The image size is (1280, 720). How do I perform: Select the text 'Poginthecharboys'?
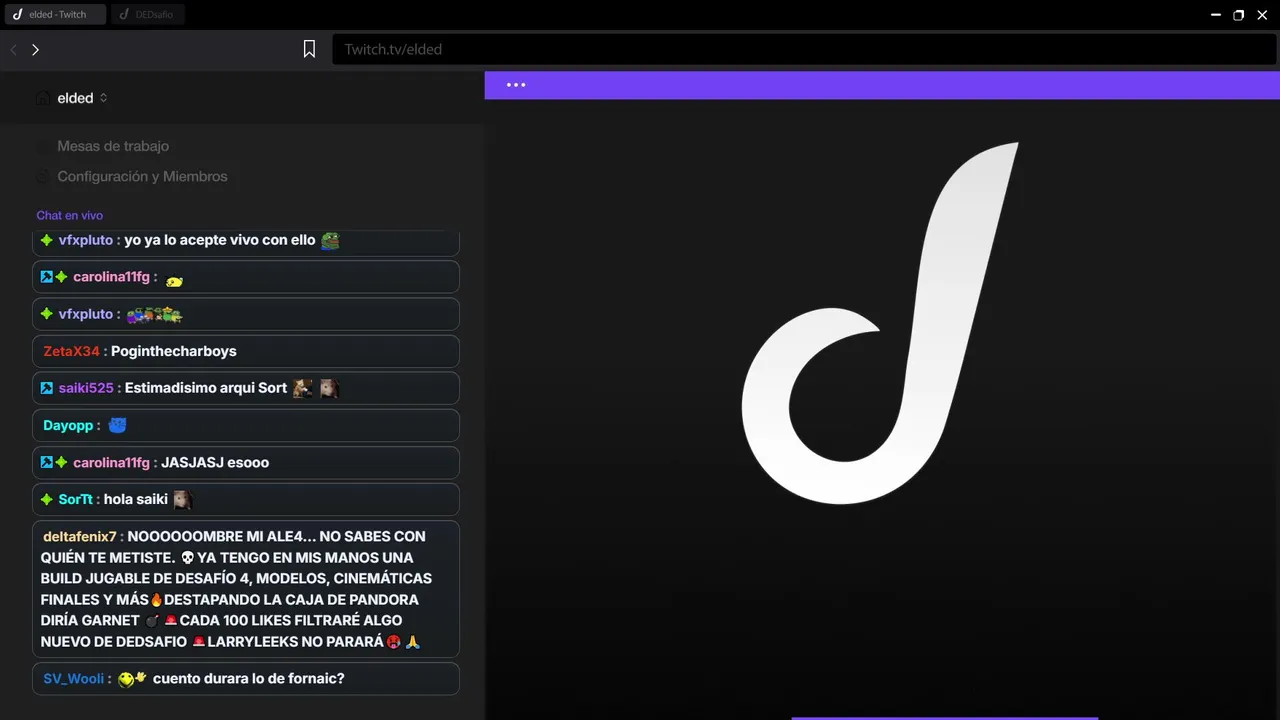click(174, 351)
